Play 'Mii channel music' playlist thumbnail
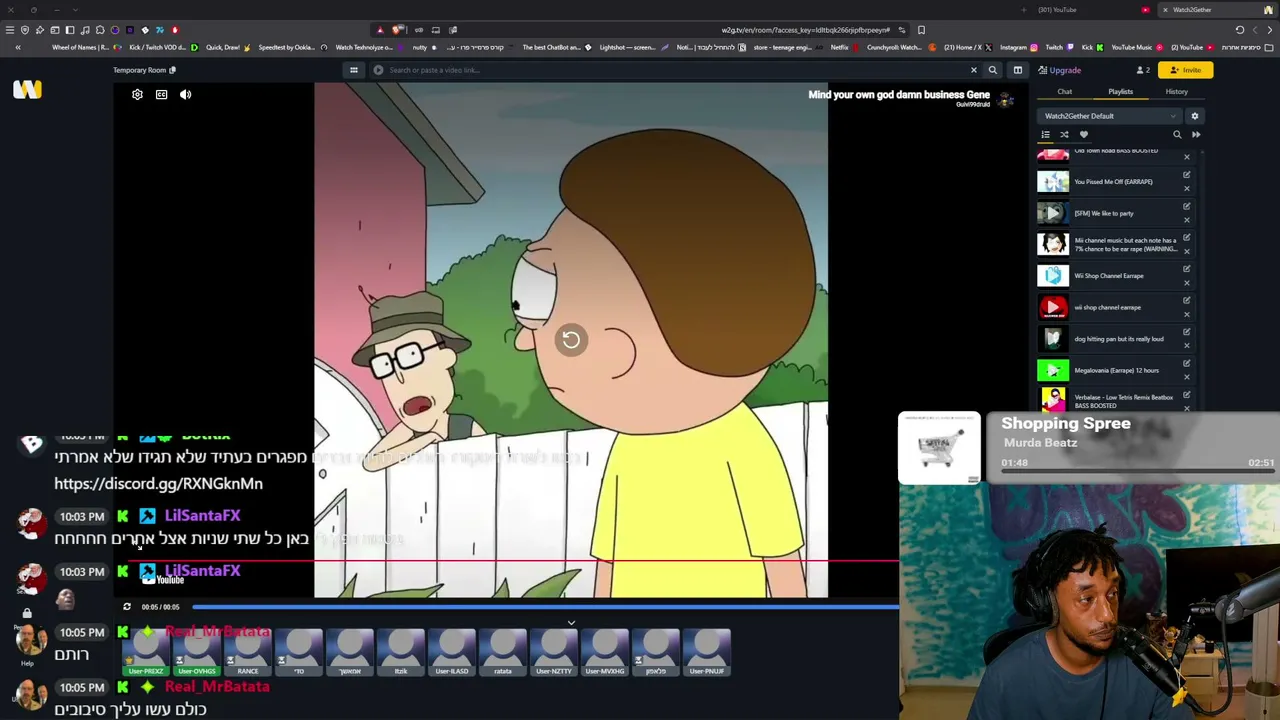Viewport: 1280px width, 720px height. point(1052,244)
